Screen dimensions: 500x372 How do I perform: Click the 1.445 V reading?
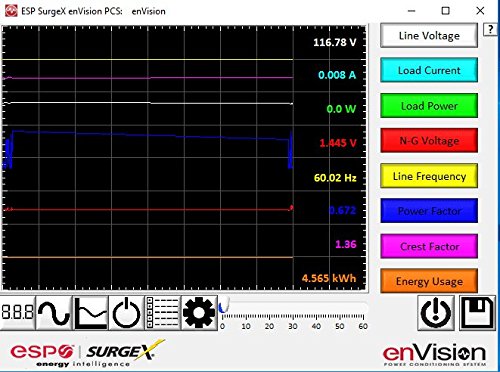pyautogui.click(x=338, y=143)
